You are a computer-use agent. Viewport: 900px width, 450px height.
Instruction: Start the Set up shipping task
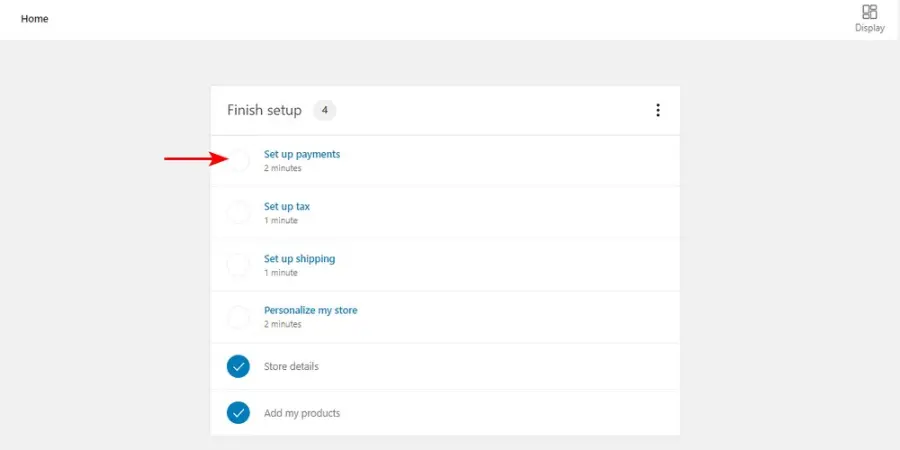click(299, 259)
